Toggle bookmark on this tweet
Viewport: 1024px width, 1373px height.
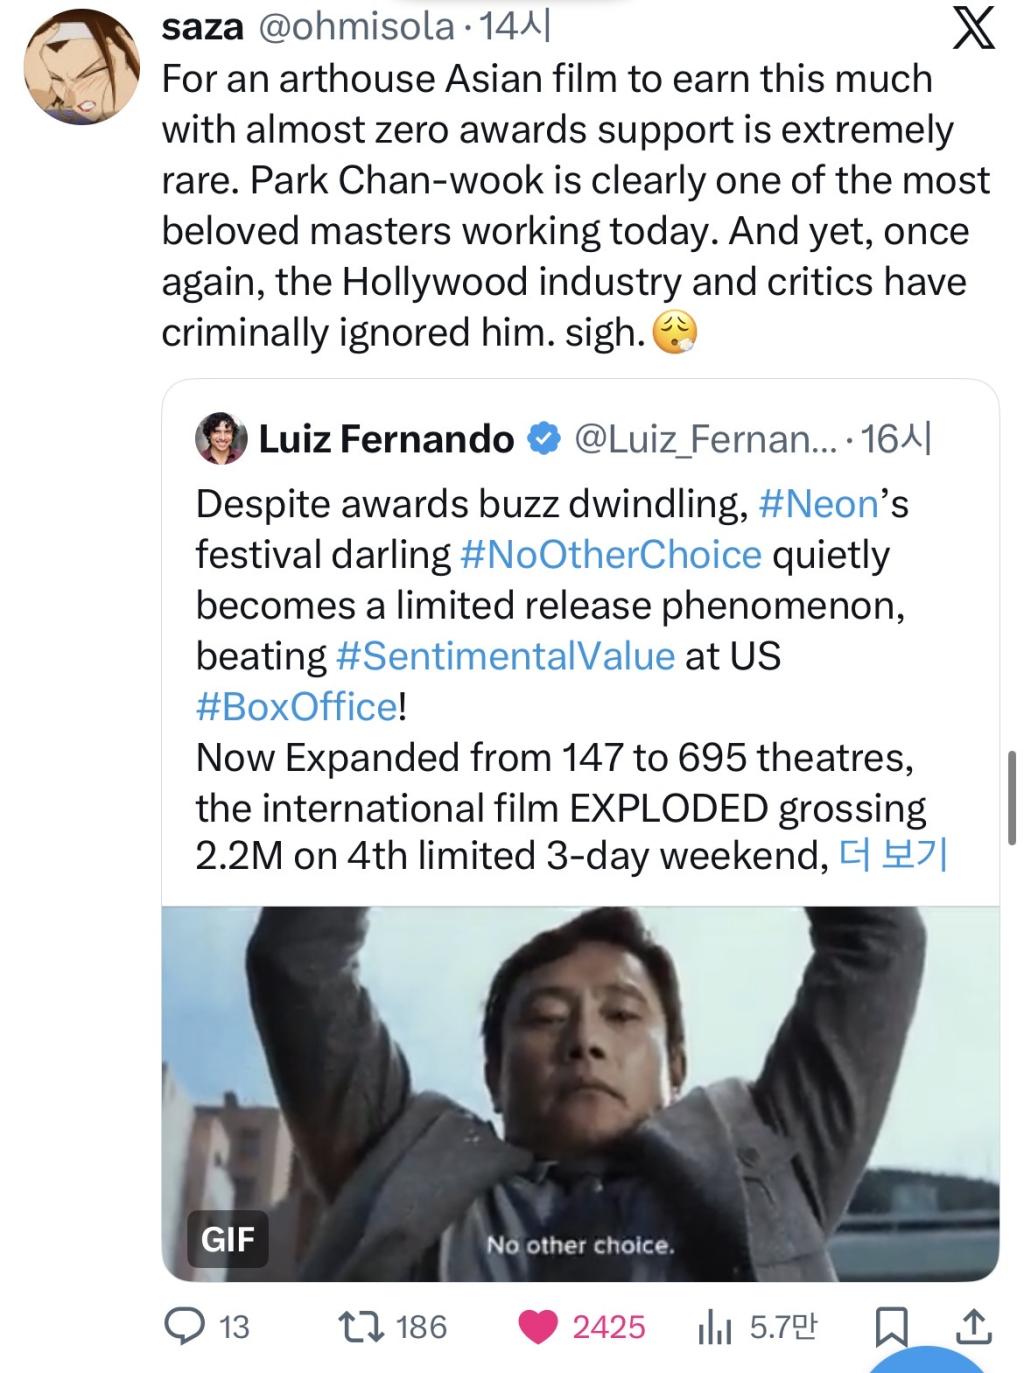point(890,1327)
